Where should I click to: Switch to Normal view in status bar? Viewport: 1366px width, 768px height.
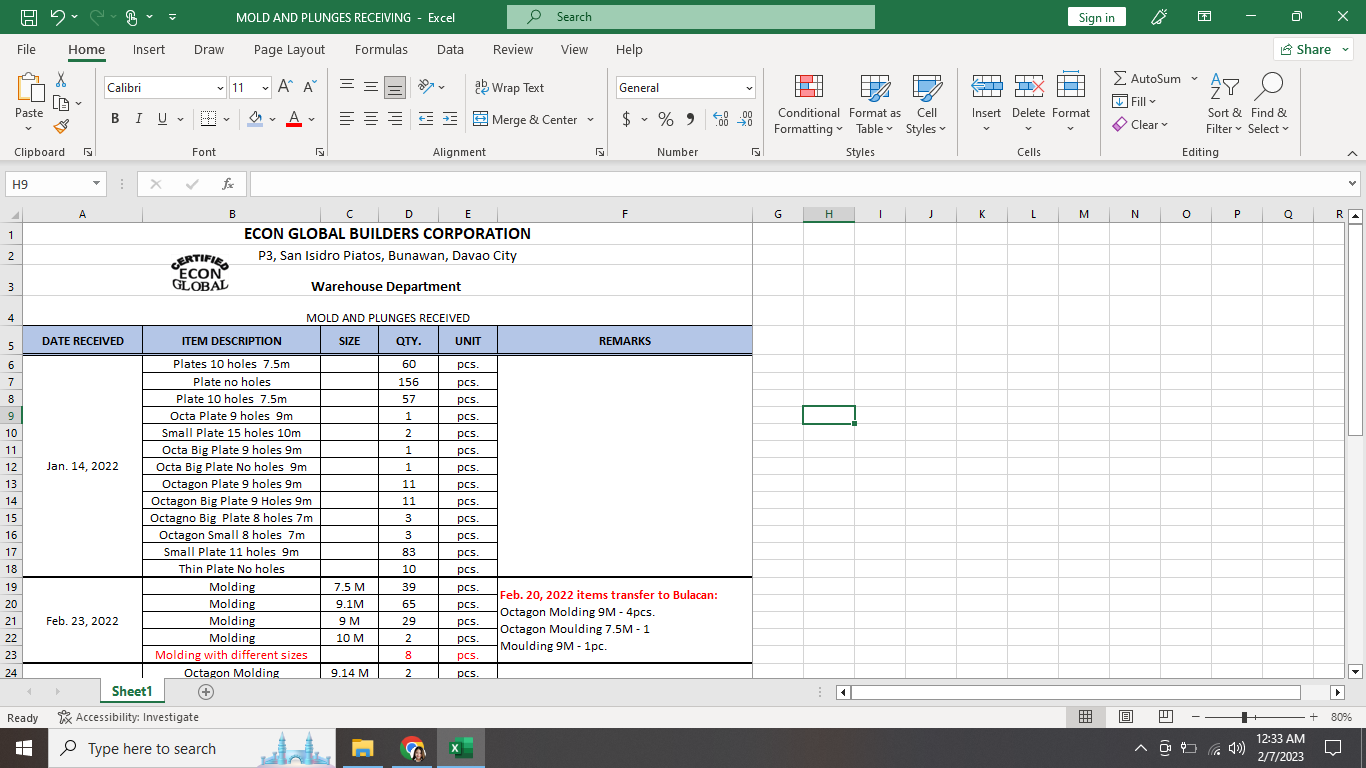tap(1085, 717)
